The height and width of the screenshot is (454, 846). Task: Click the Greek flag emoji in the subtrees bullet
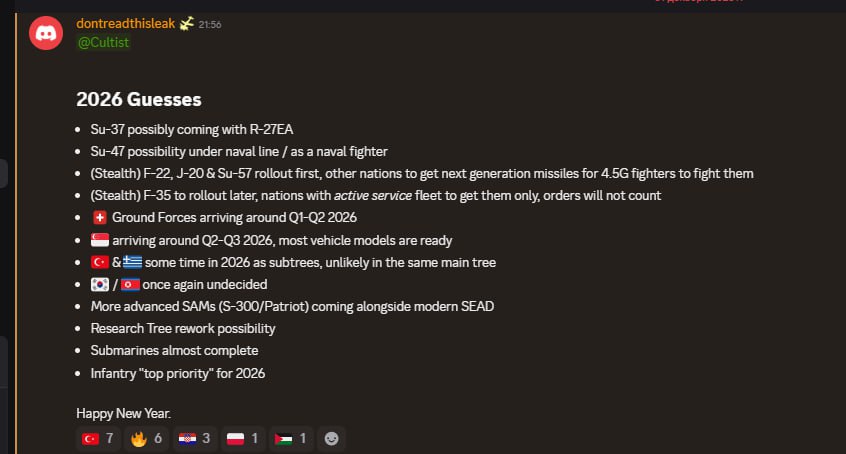click(x=133, y=262)
